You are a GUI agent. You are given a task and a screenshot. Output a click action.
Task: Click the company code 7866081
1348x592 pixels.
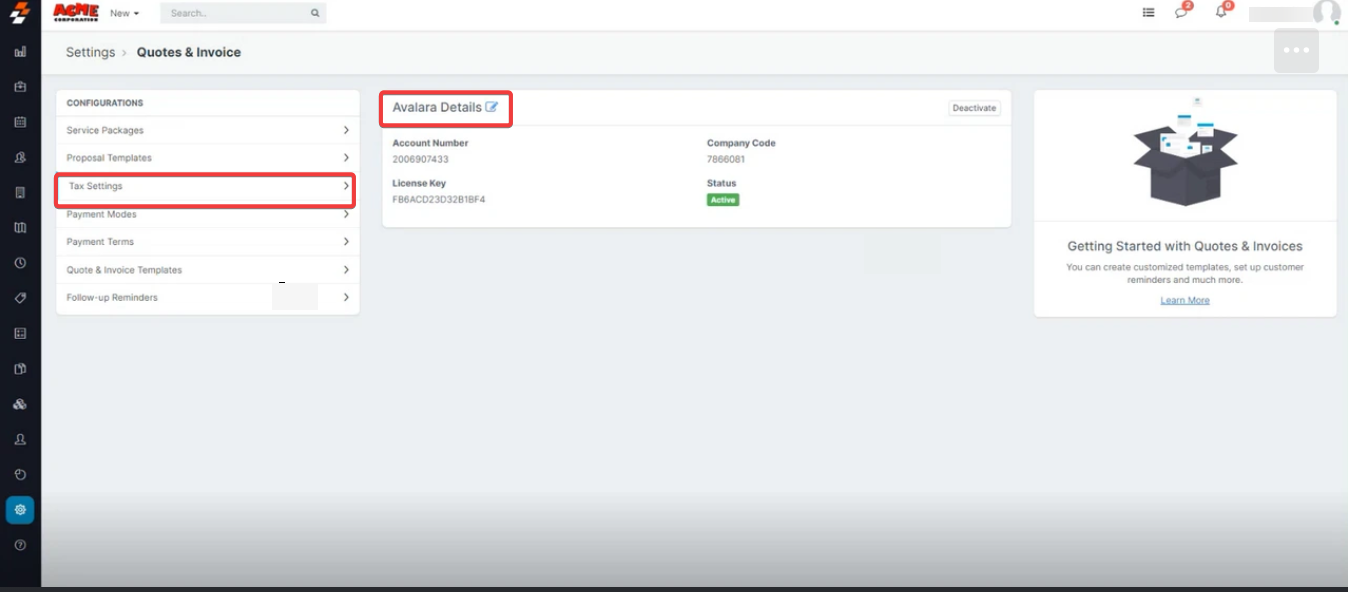[726, 160]
